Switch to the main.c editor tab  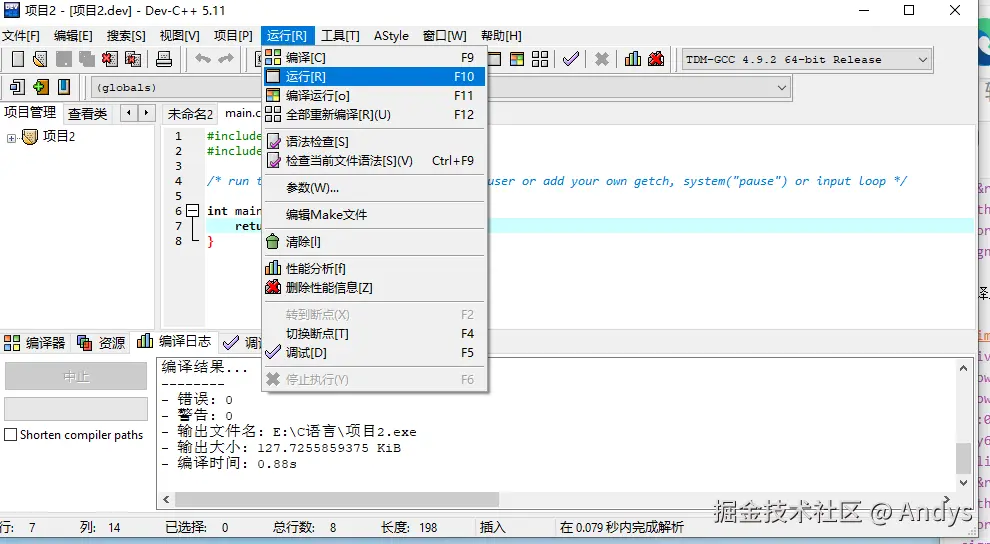point(242,113)
